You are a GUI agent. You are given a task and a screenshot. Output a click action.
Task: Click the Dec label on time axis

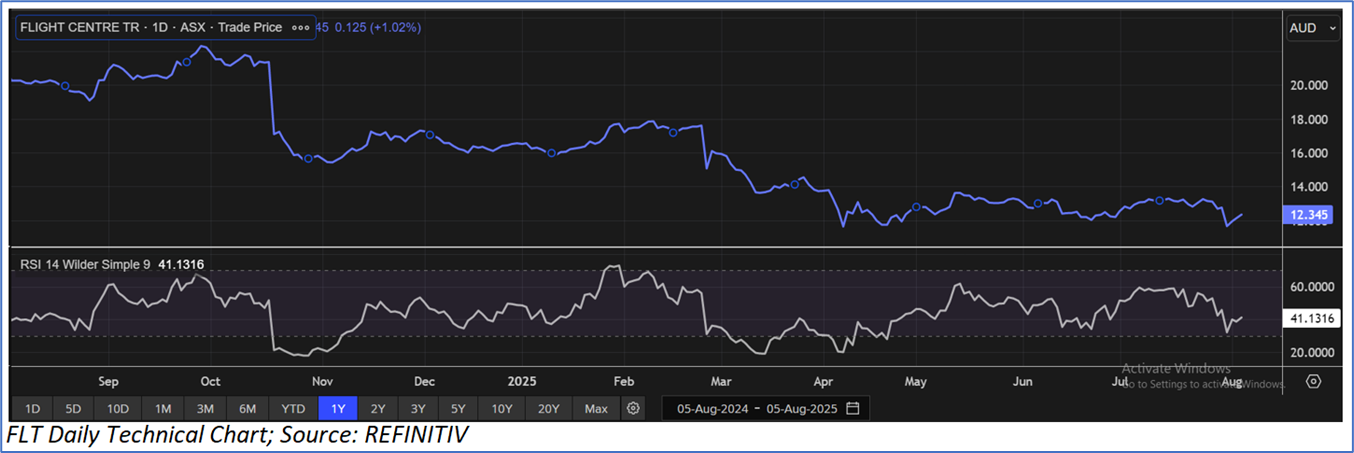point(424,381)
